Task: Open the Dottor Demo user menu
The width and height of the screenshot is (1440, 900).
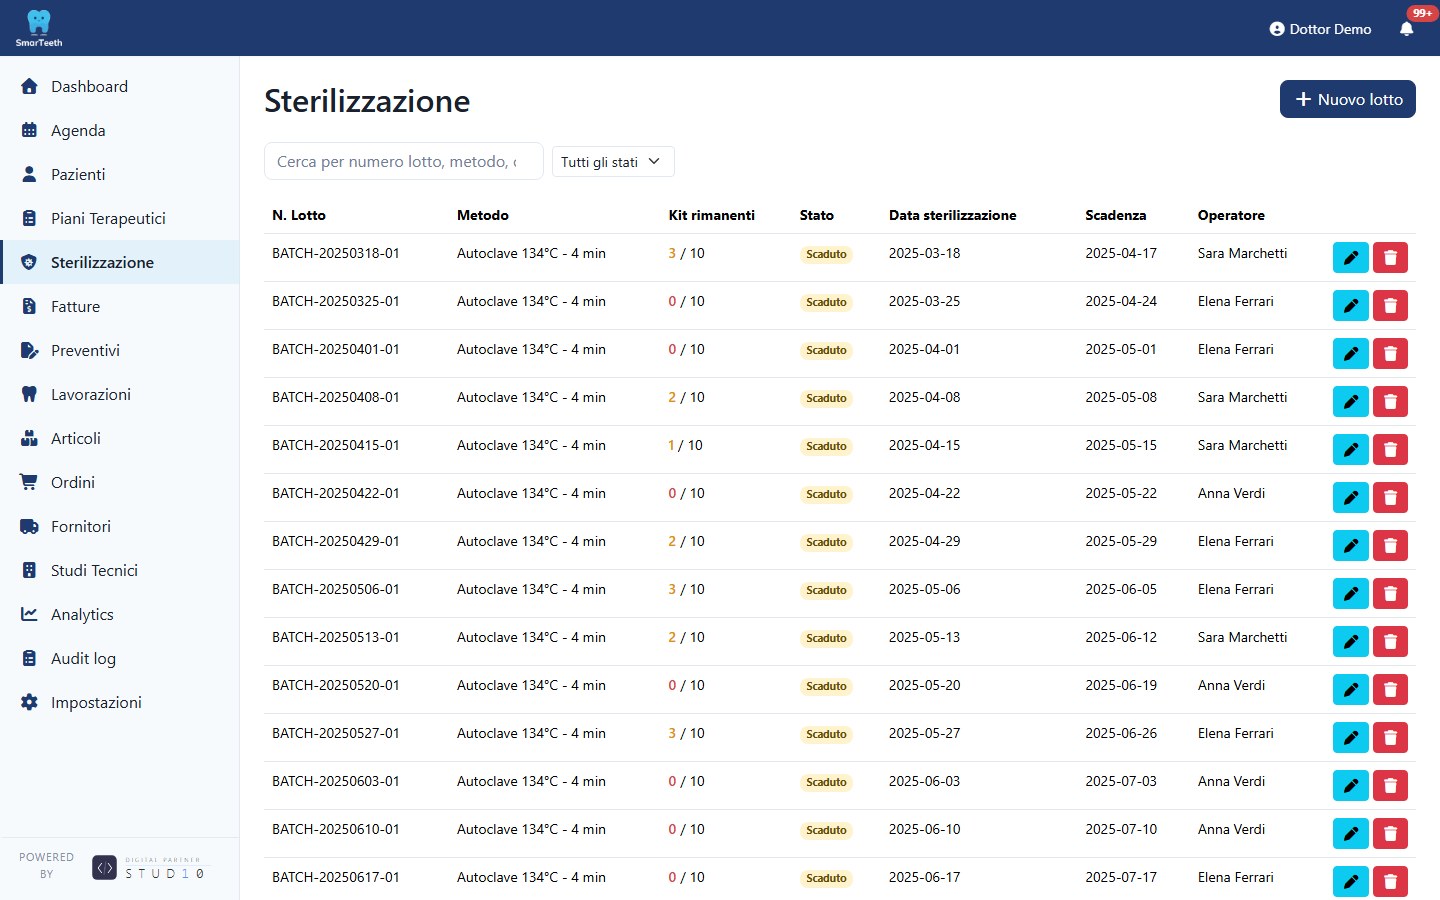Action: (1320, 29)
